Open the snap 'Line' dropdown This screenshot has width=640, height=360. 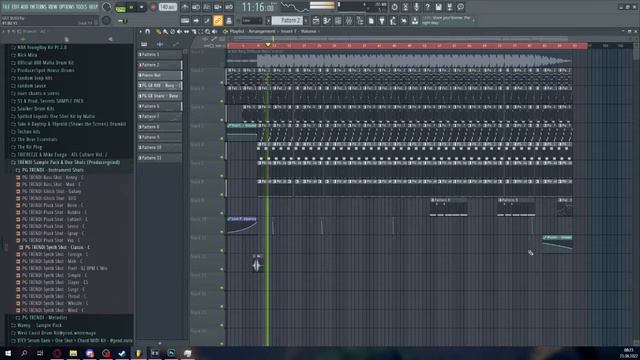click(x=252, y=20)
